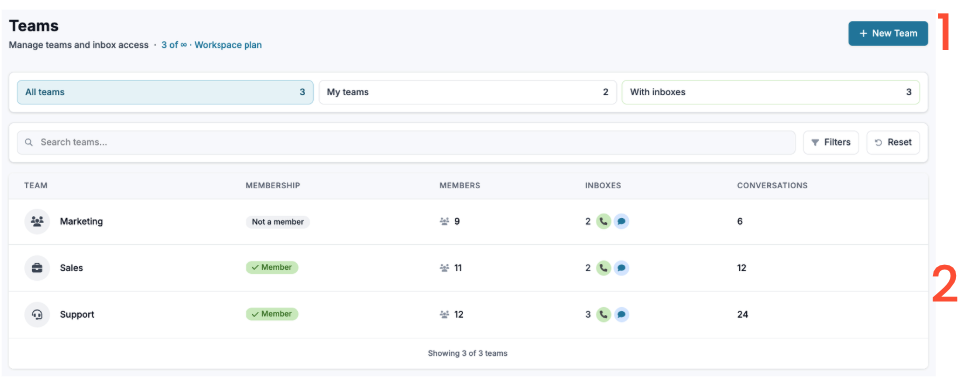This screenshot has height=383, width=973.
Task: Select the All teams tab
Action: click(x=165, y=92)
